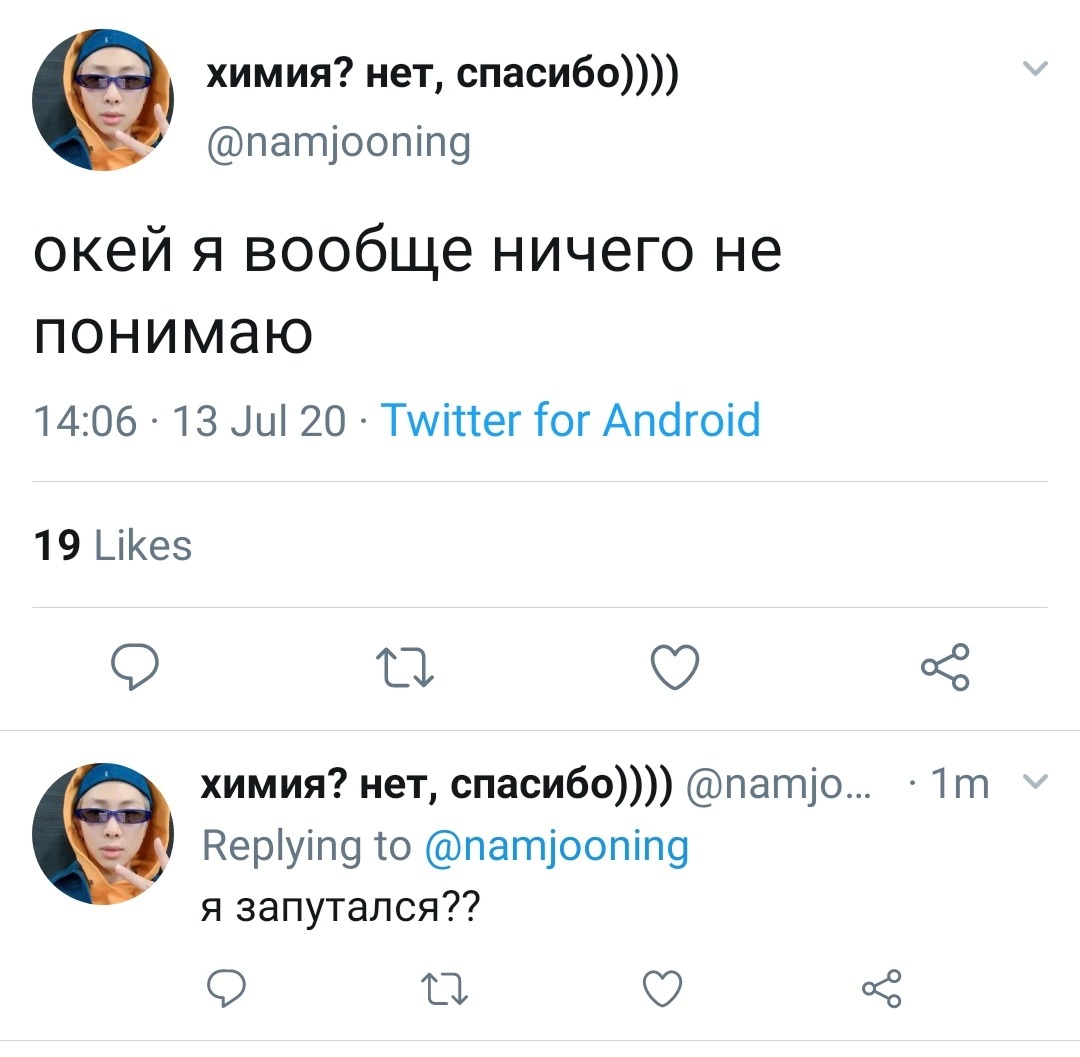Open the reply's '1m' timestamp
The image size is (1080, 1057).
click(959, 784)
